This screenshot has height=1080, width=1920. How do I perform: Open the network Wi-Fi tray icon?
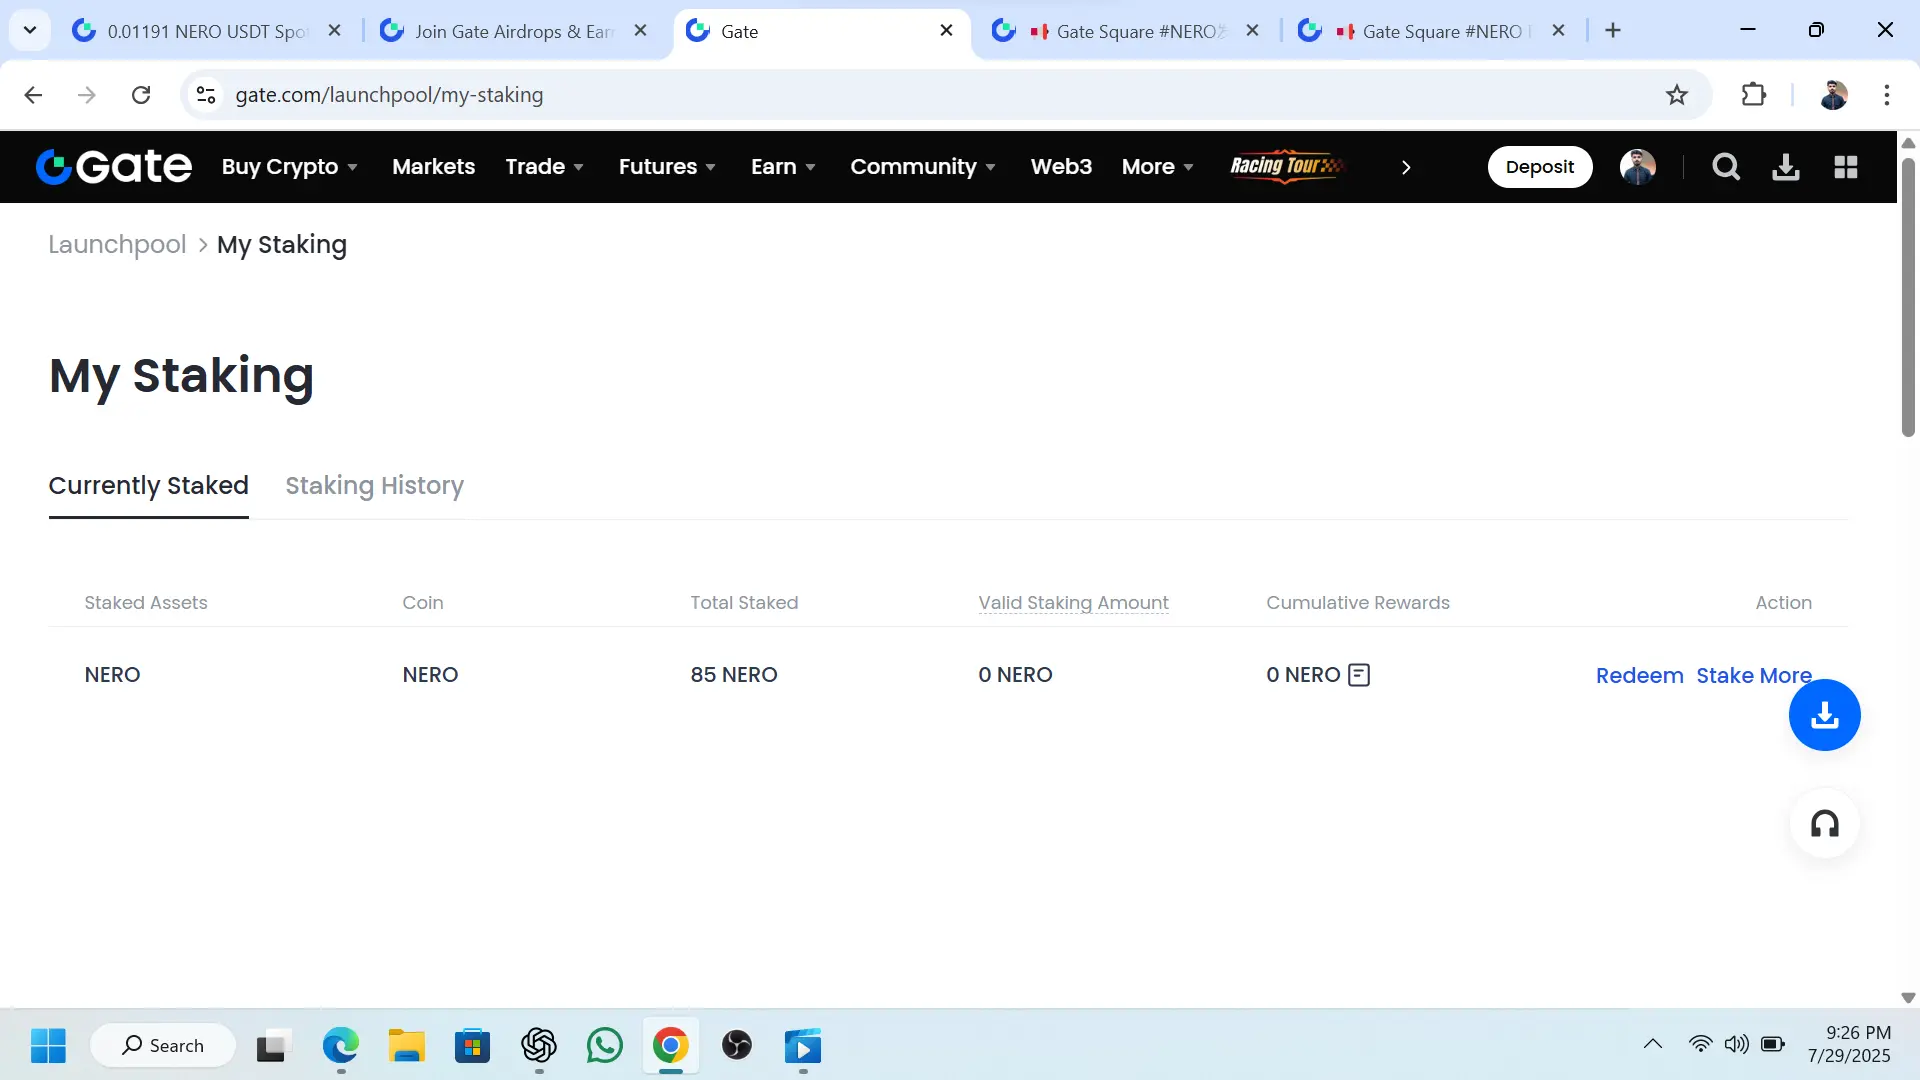click(x=1700, y=1045)
